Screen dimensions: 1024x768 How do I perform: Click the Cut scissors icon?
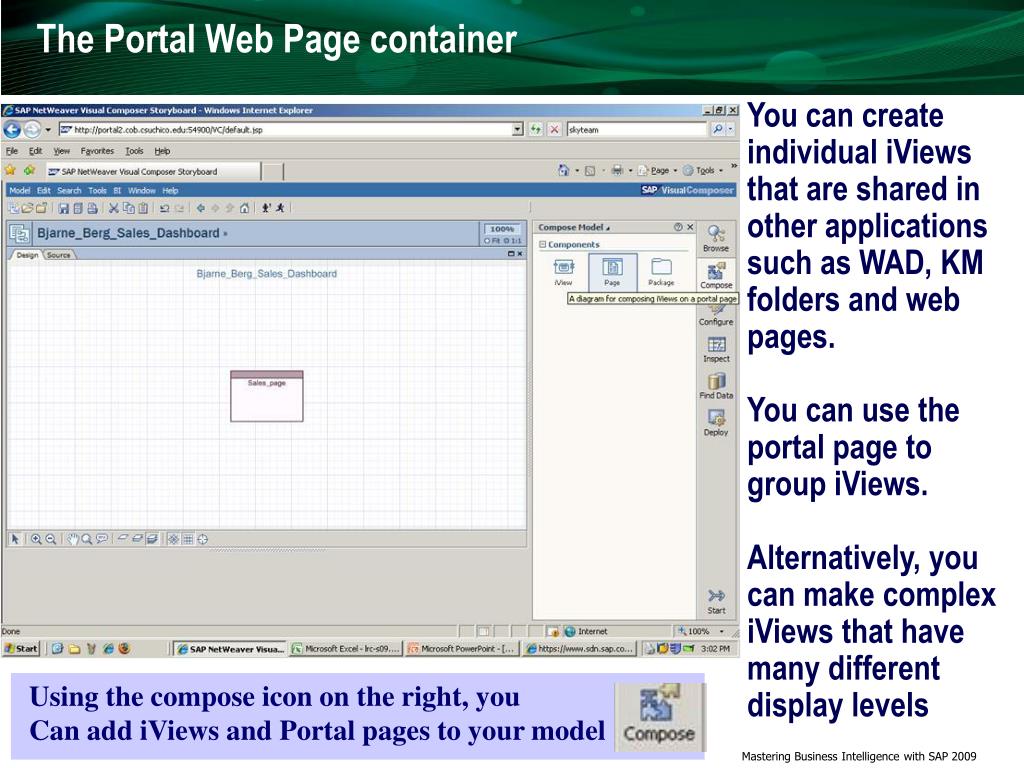pos(114,208)
